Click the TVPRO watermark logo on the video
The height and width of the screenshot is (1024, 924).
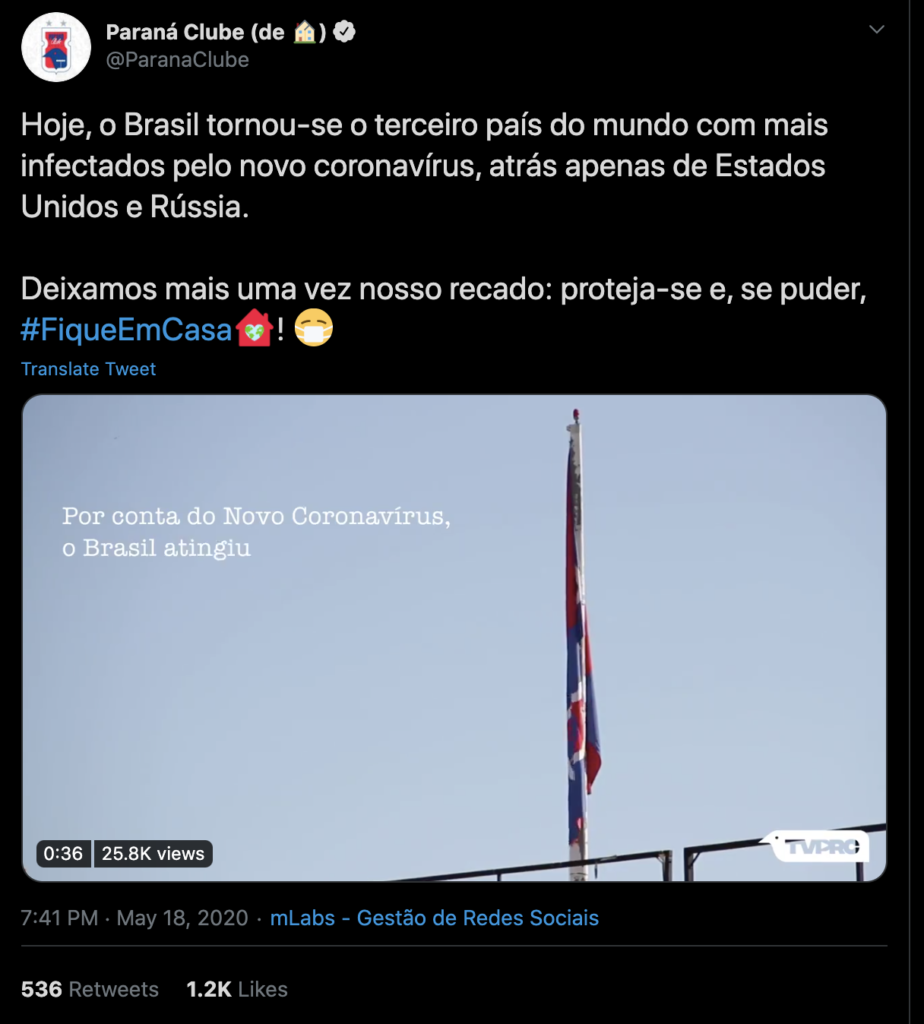tap(820, 846)
